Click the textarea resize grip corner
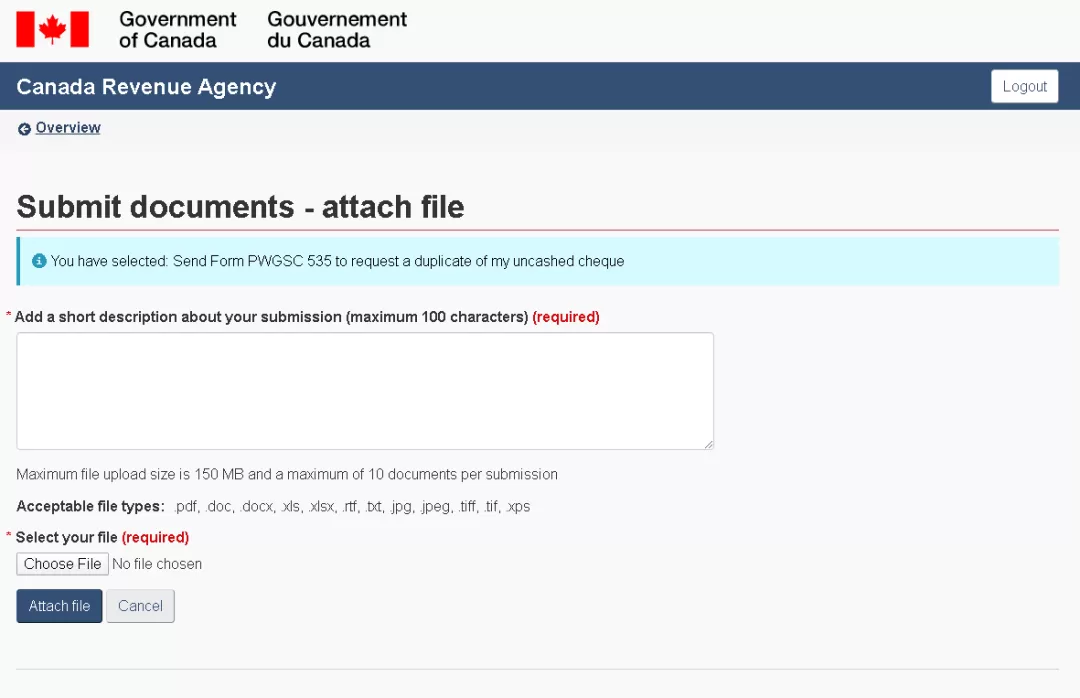This screenshot has width=1080, height=698. point(708,444)
